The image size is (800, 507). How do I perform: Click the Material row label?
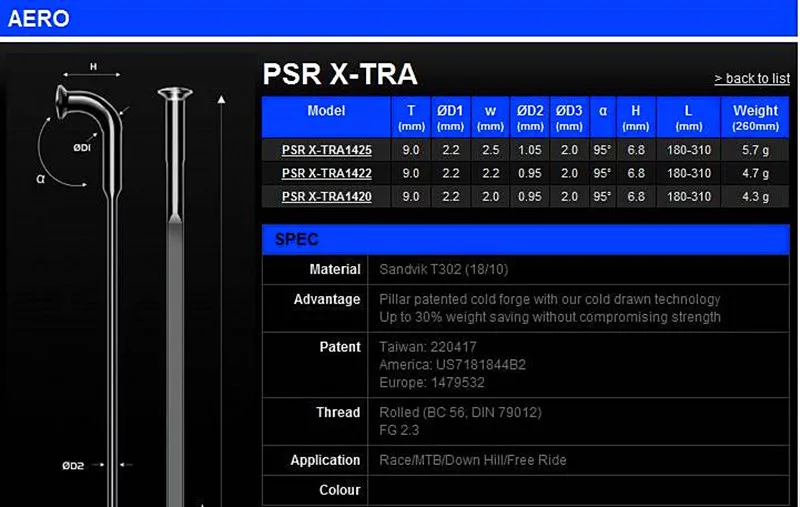point(335,269)
